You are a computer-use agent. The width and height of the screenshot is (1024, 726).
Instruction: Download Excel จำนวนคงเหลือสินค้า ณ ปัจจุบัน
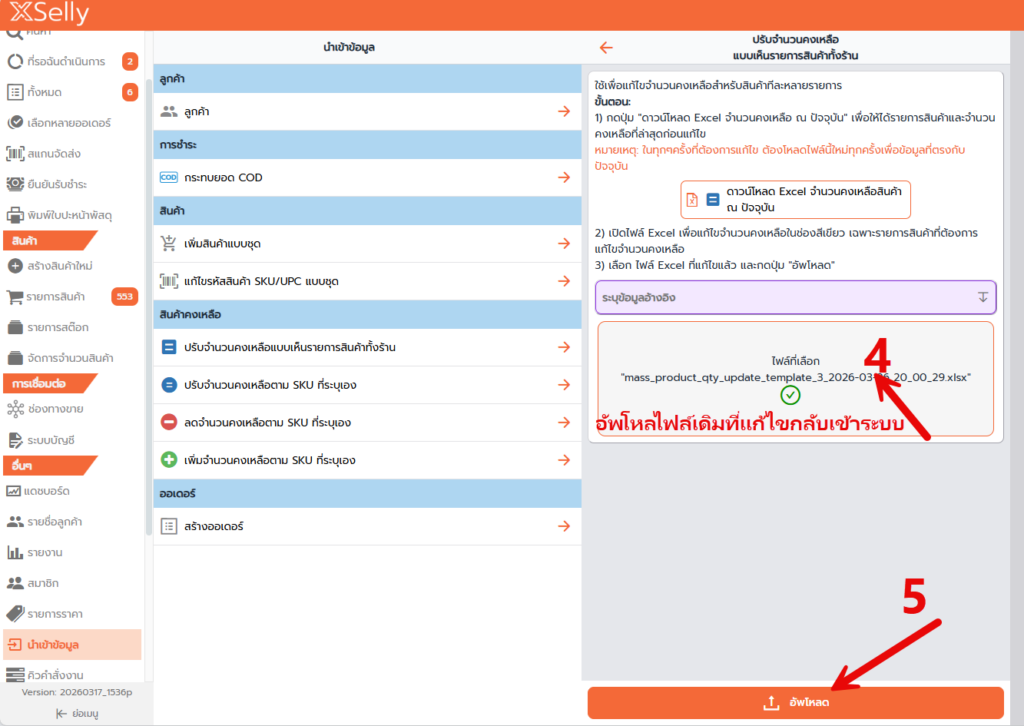tap(795, 199)
